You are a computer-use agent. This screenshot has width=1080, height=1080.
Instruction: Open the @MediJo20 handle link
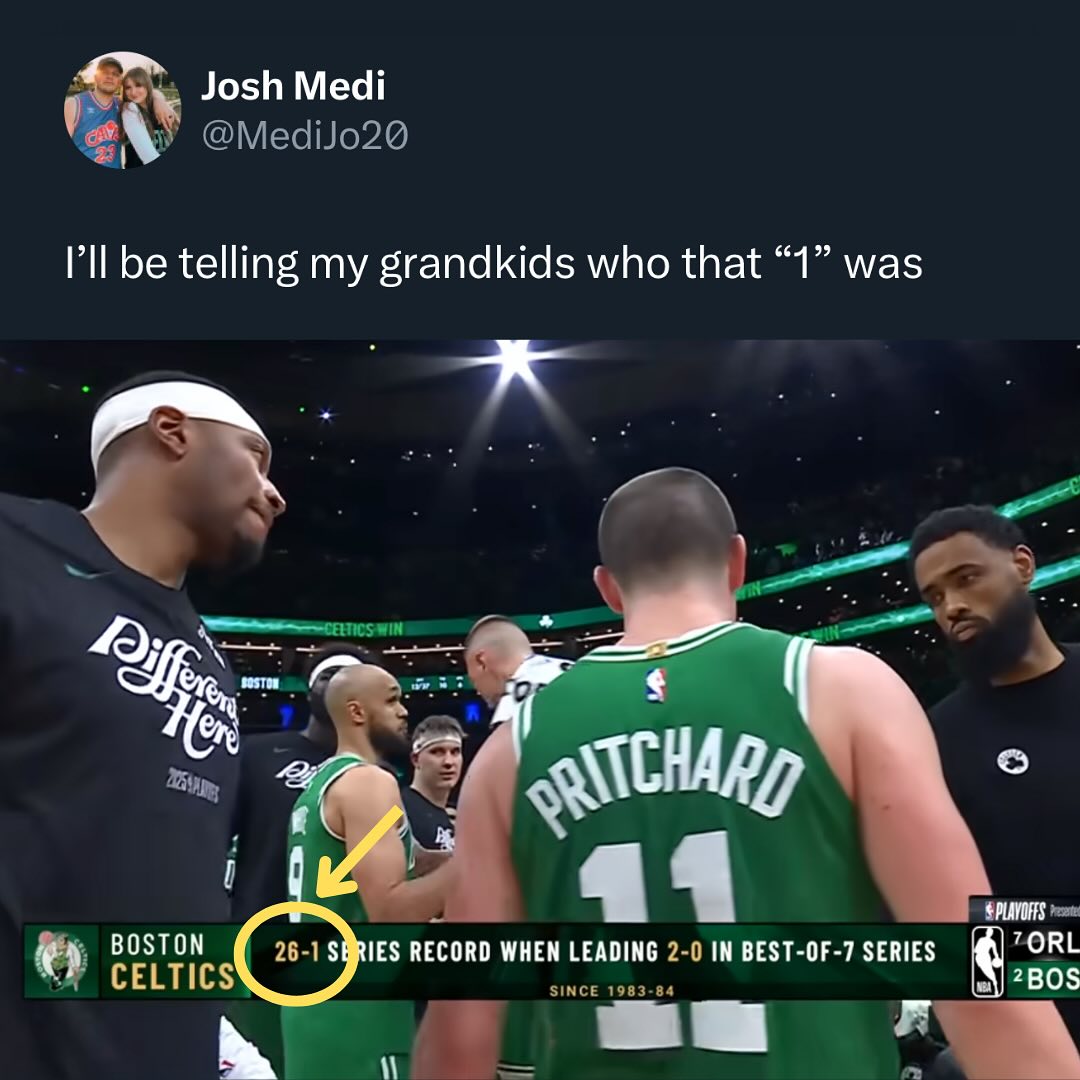(x=305, y=135)
